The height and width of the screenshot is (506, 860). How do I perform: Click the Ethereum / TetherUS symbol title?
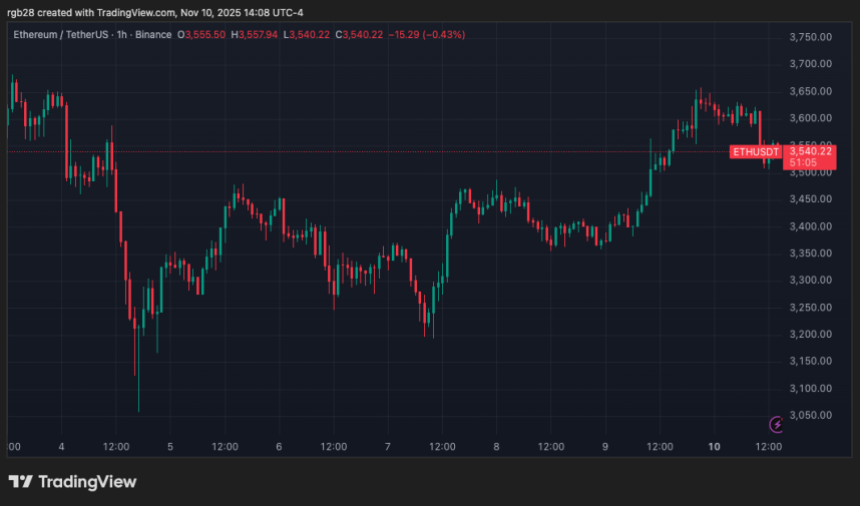(64, 35)
